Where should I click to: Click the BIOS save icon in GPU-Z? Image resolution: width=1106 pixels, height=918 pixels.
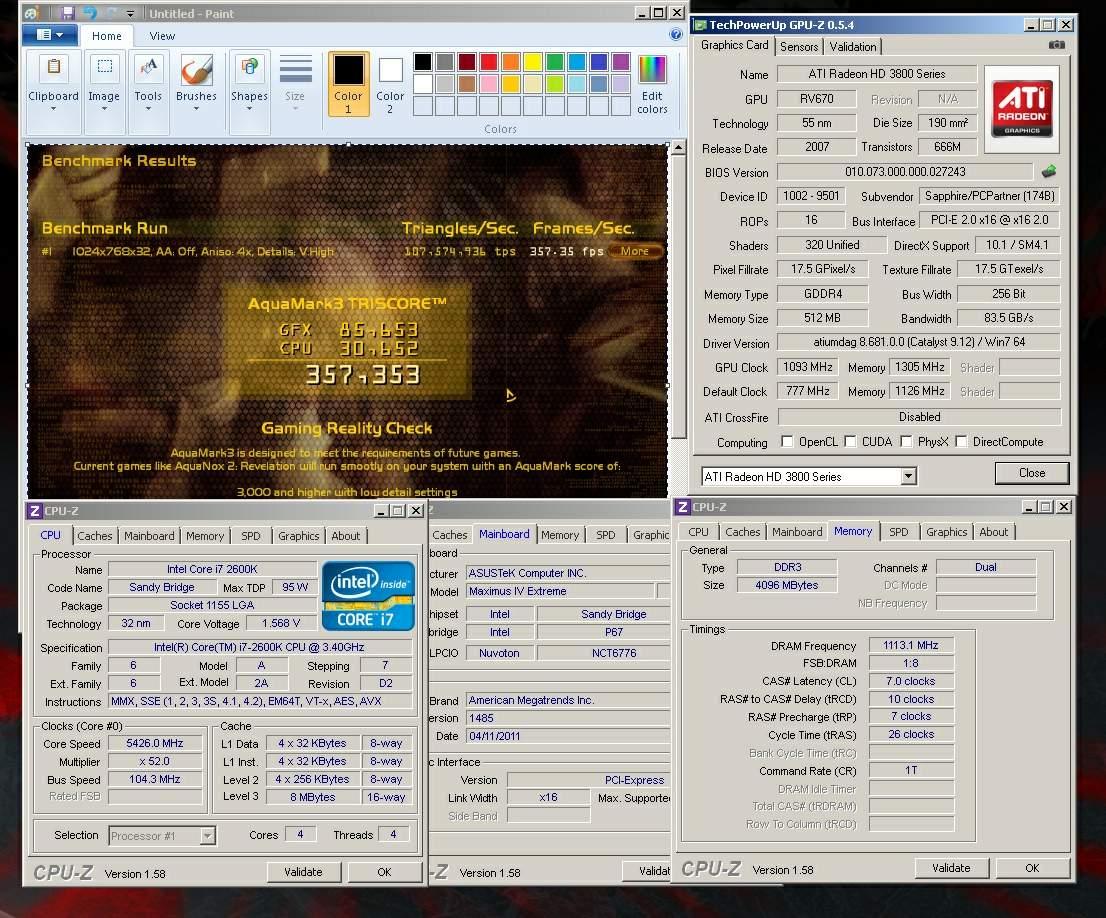pyautogui.click(x=1049, y=171)
